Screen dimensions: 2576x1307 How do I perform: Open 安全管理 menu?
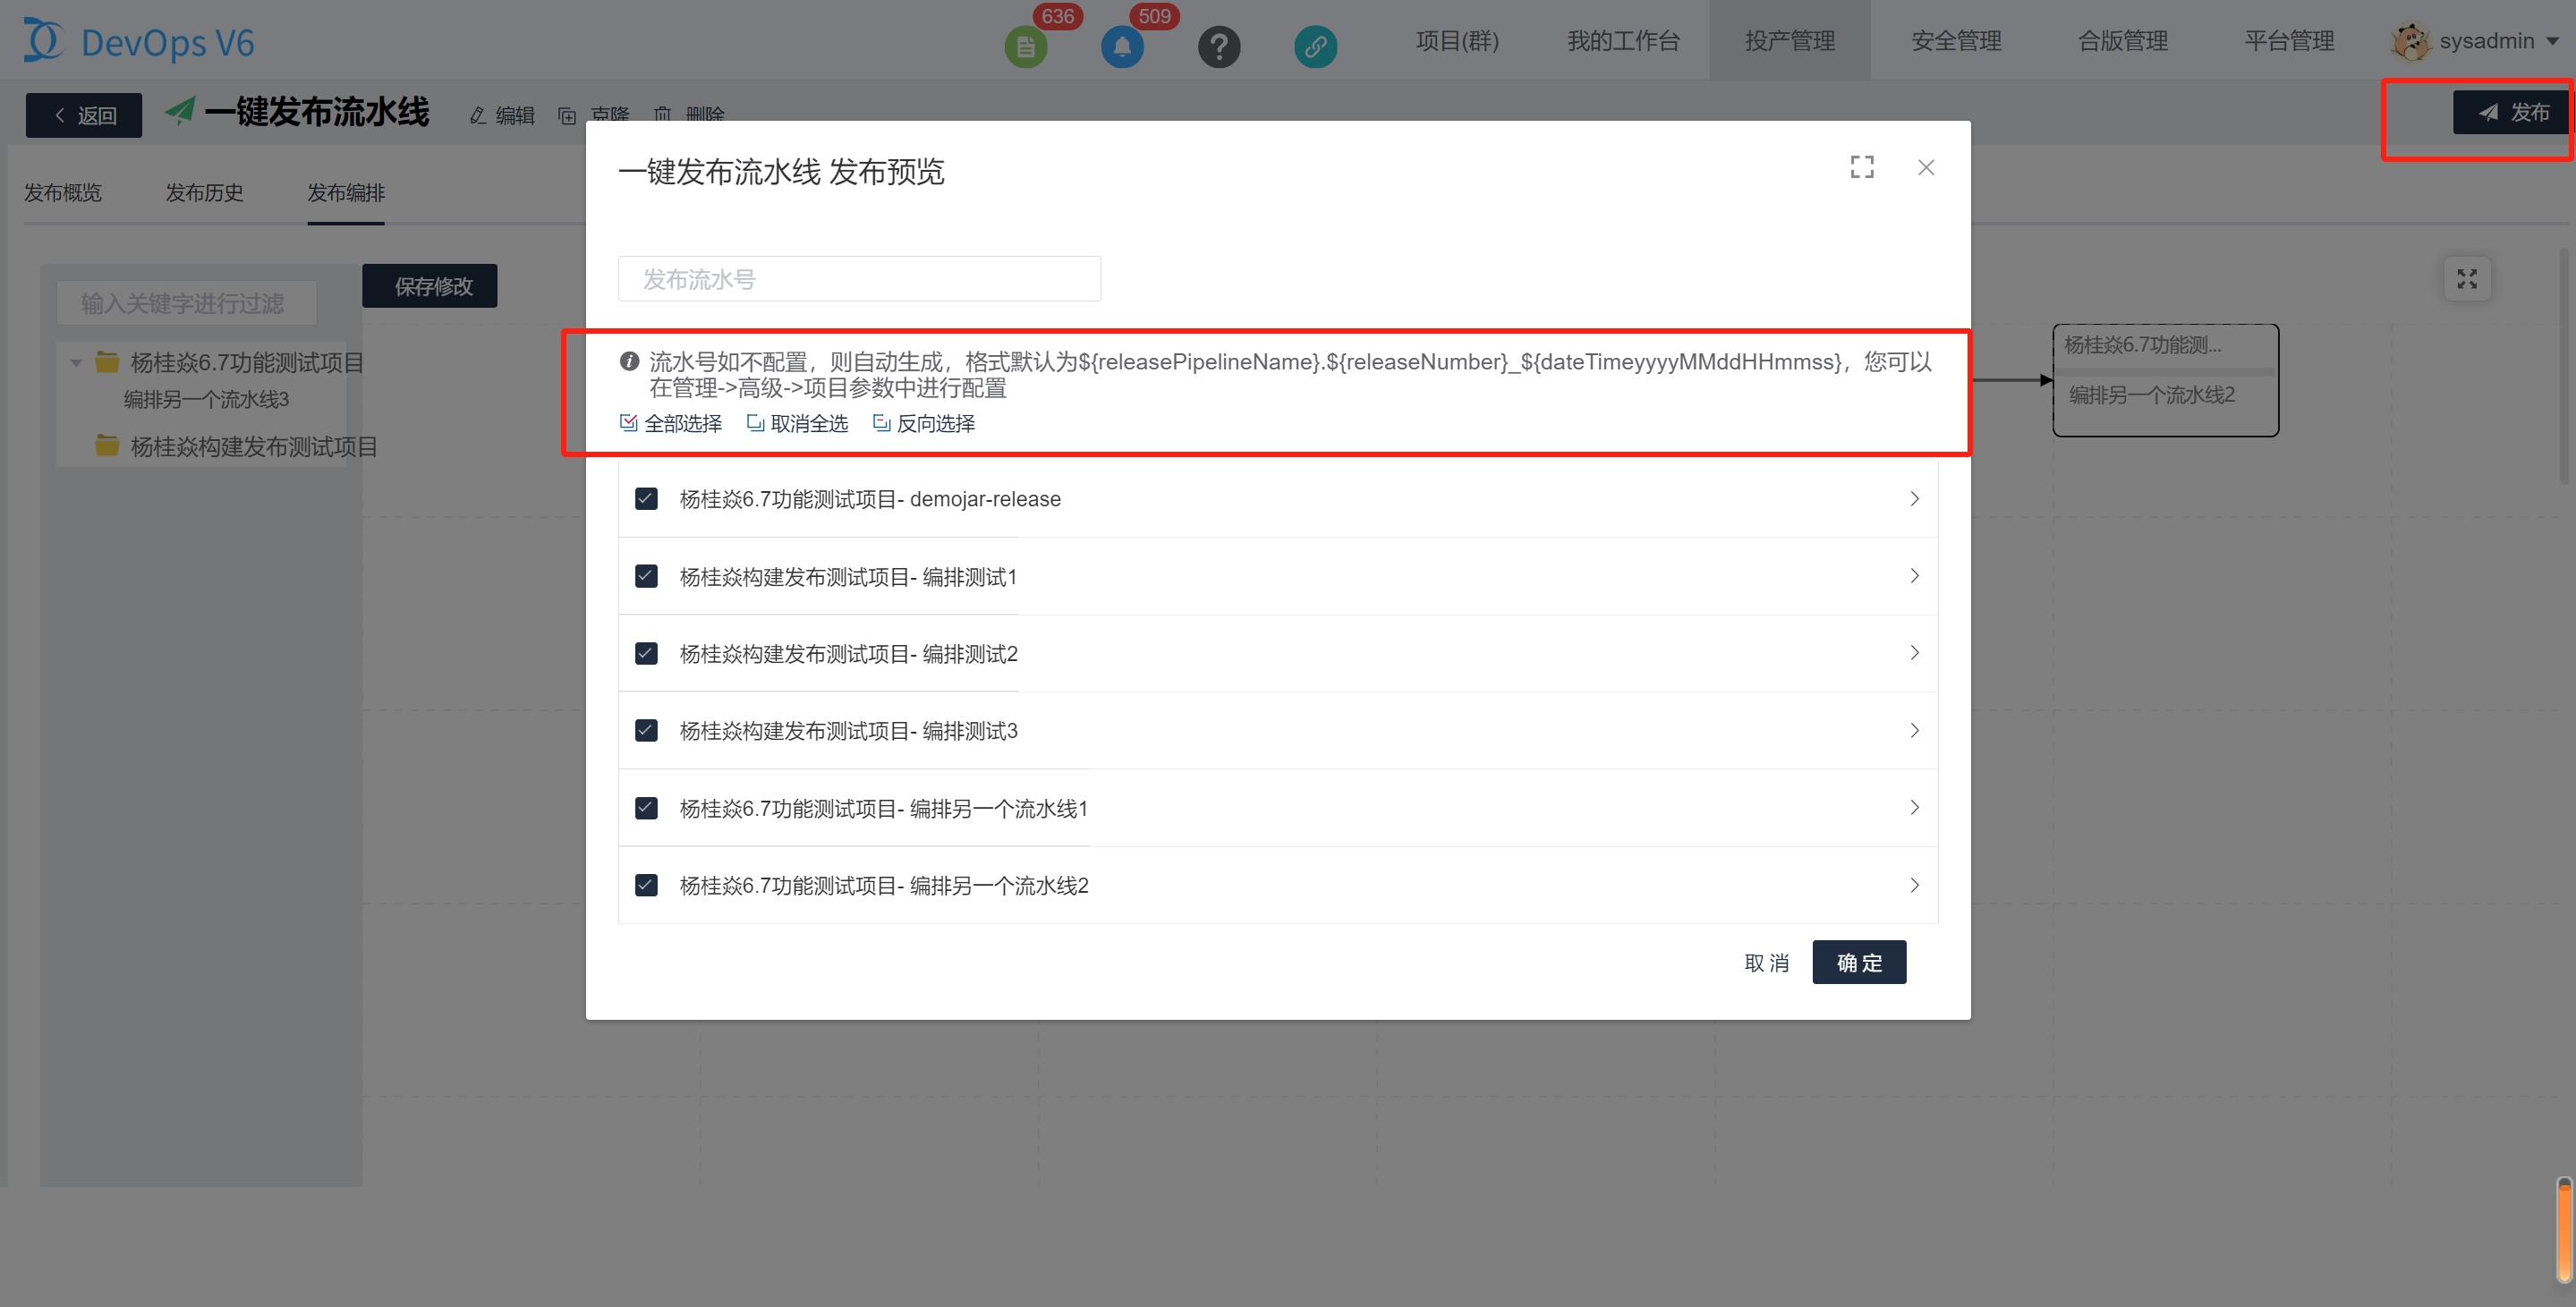pyautogui.click(x=1956, y=41)
